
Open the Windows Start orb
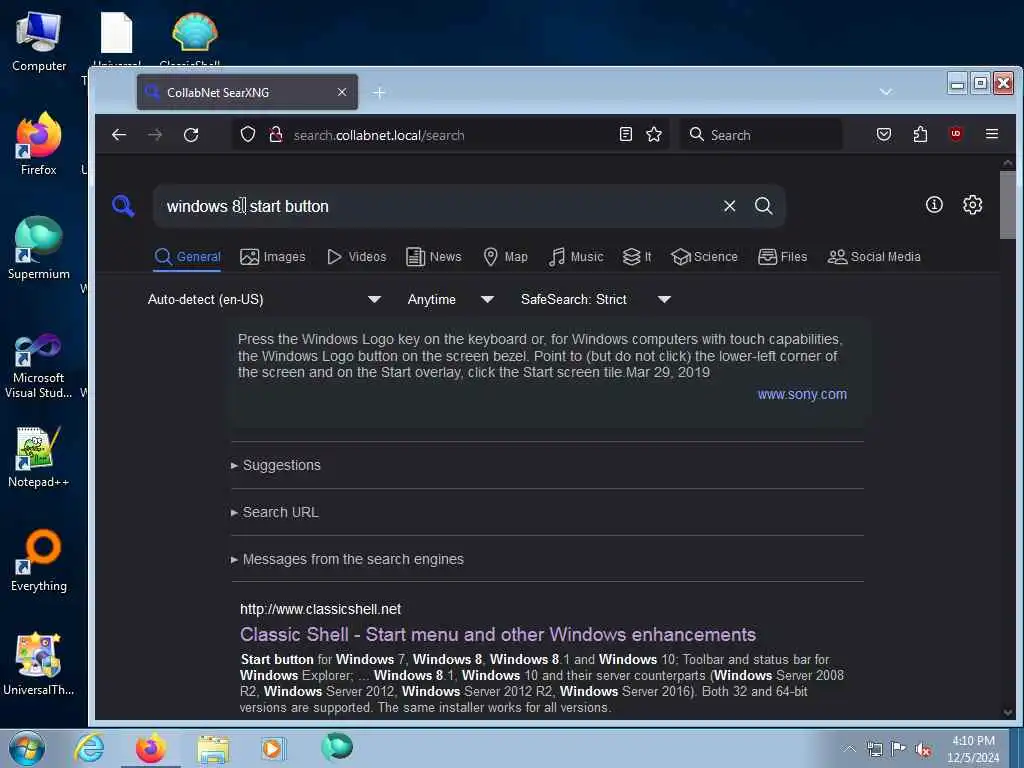pos(27,748)
